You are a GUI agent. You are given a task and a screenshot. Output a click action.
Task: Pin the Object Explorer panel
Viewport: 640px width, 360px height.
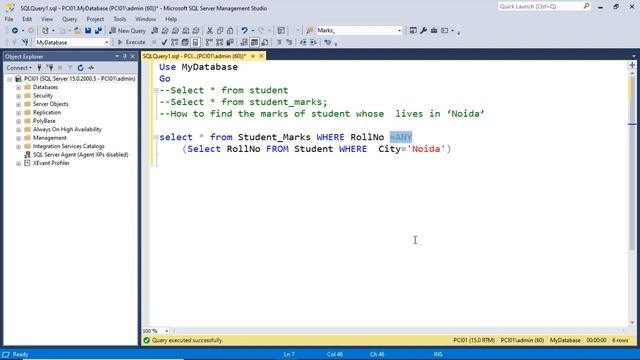125,56
